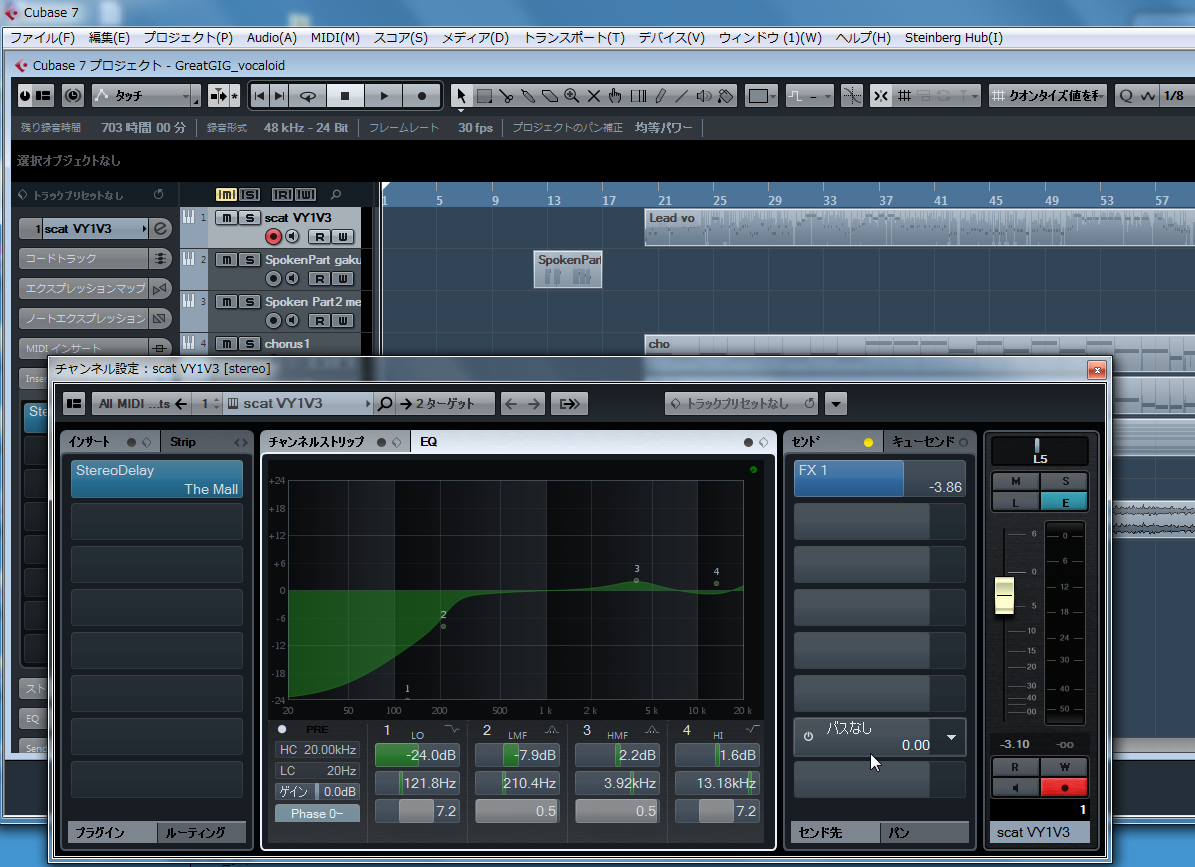Enable monitor on scat VY1V3 track
Viewport: 1195px width, 867px height.
292,237
